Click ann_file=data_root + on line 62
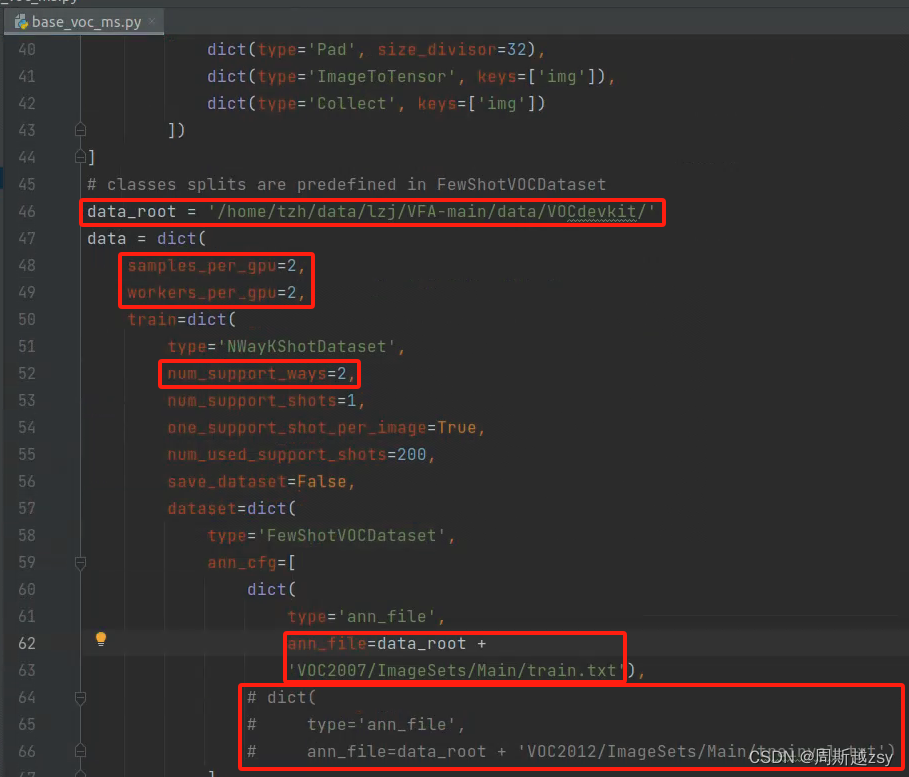The image size is (909, 777). pyautogui.click(x=387, y=644)
